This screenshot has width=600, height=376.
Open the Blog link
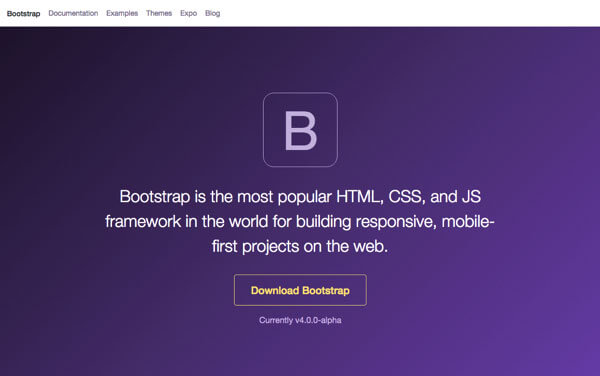coord(212,13)
